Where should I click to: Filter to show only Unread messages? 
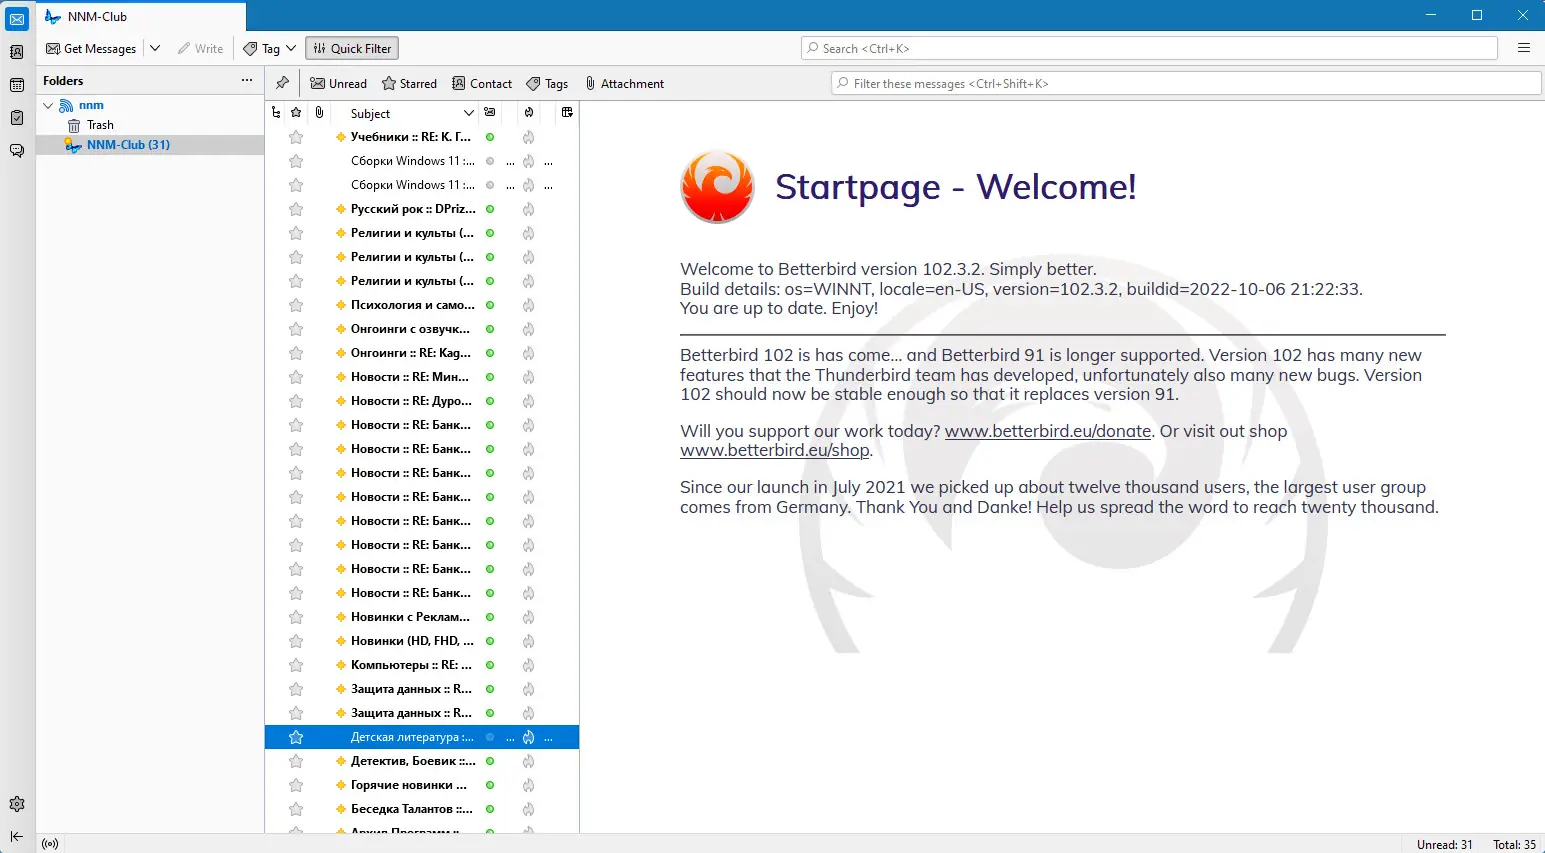pos(338,84)
